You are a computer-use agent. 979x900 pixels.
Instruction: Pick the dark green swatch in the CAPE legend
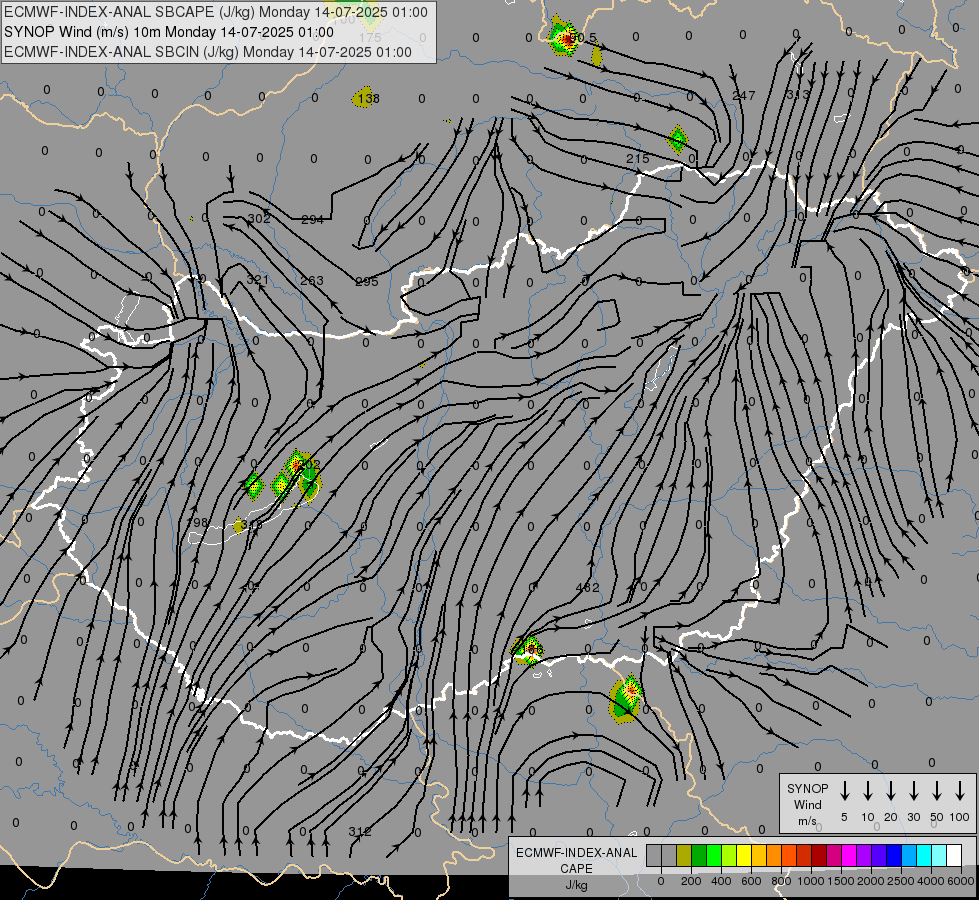(699, 856)
